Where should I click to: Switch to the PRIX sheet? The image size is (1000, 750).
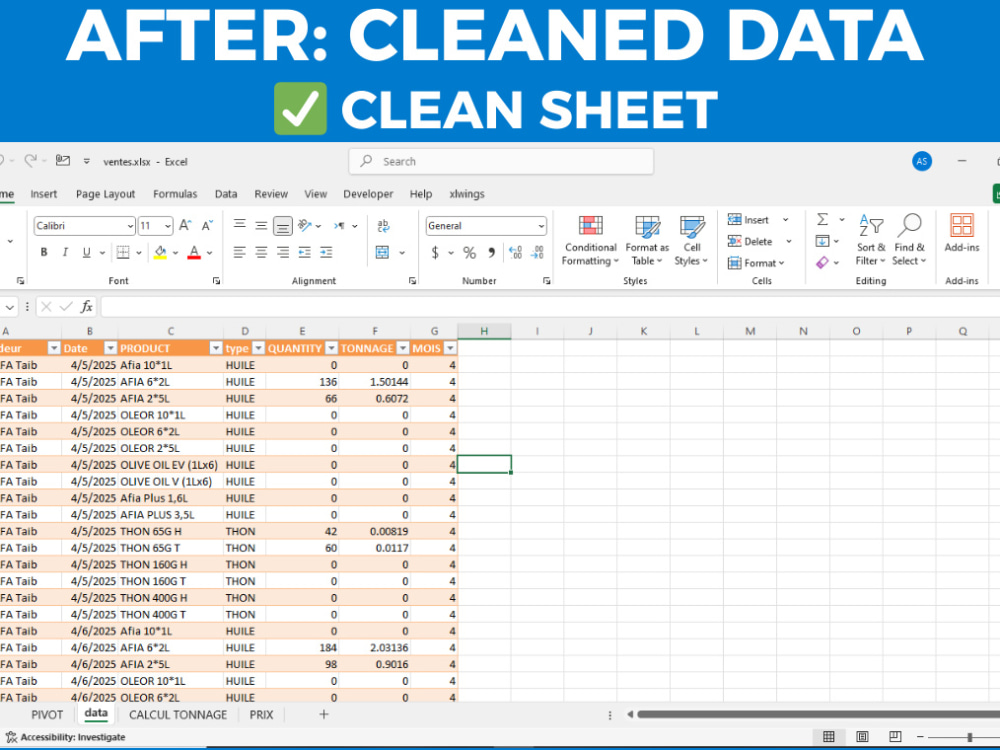click(x=261, y=715)
